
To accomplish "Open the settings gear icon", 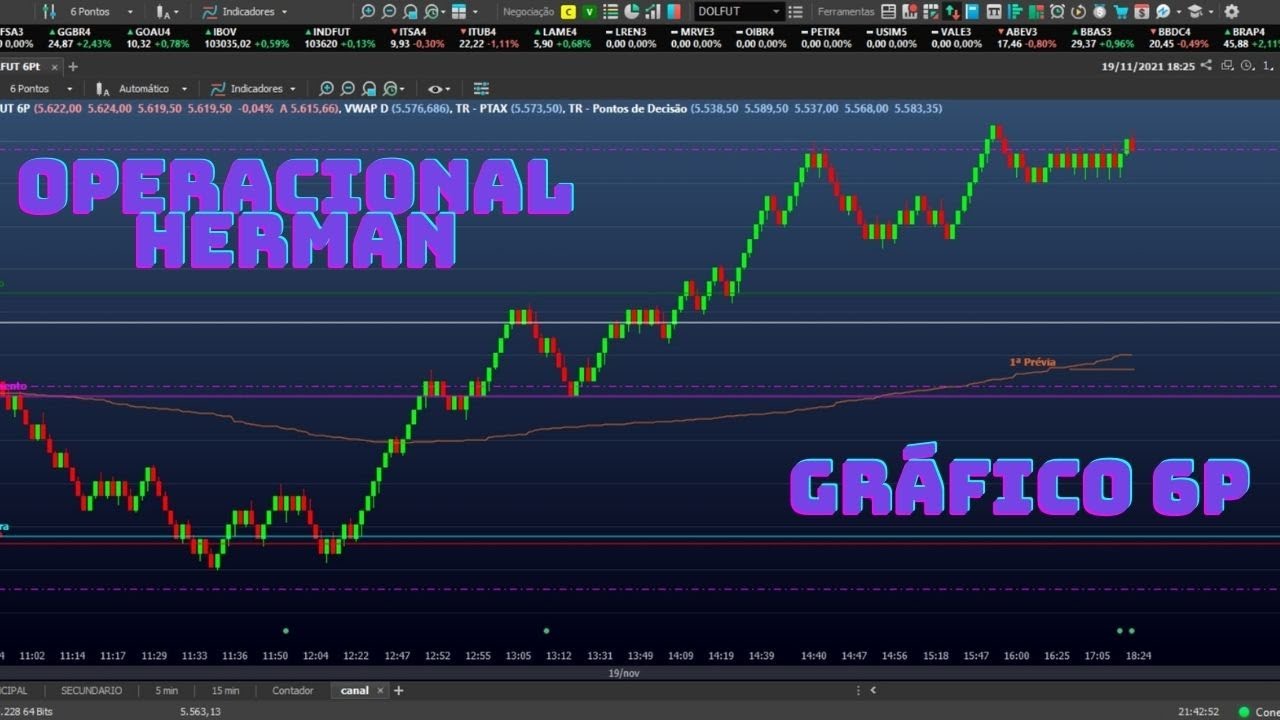I will pyautogui.click(x=1231, y=12).
